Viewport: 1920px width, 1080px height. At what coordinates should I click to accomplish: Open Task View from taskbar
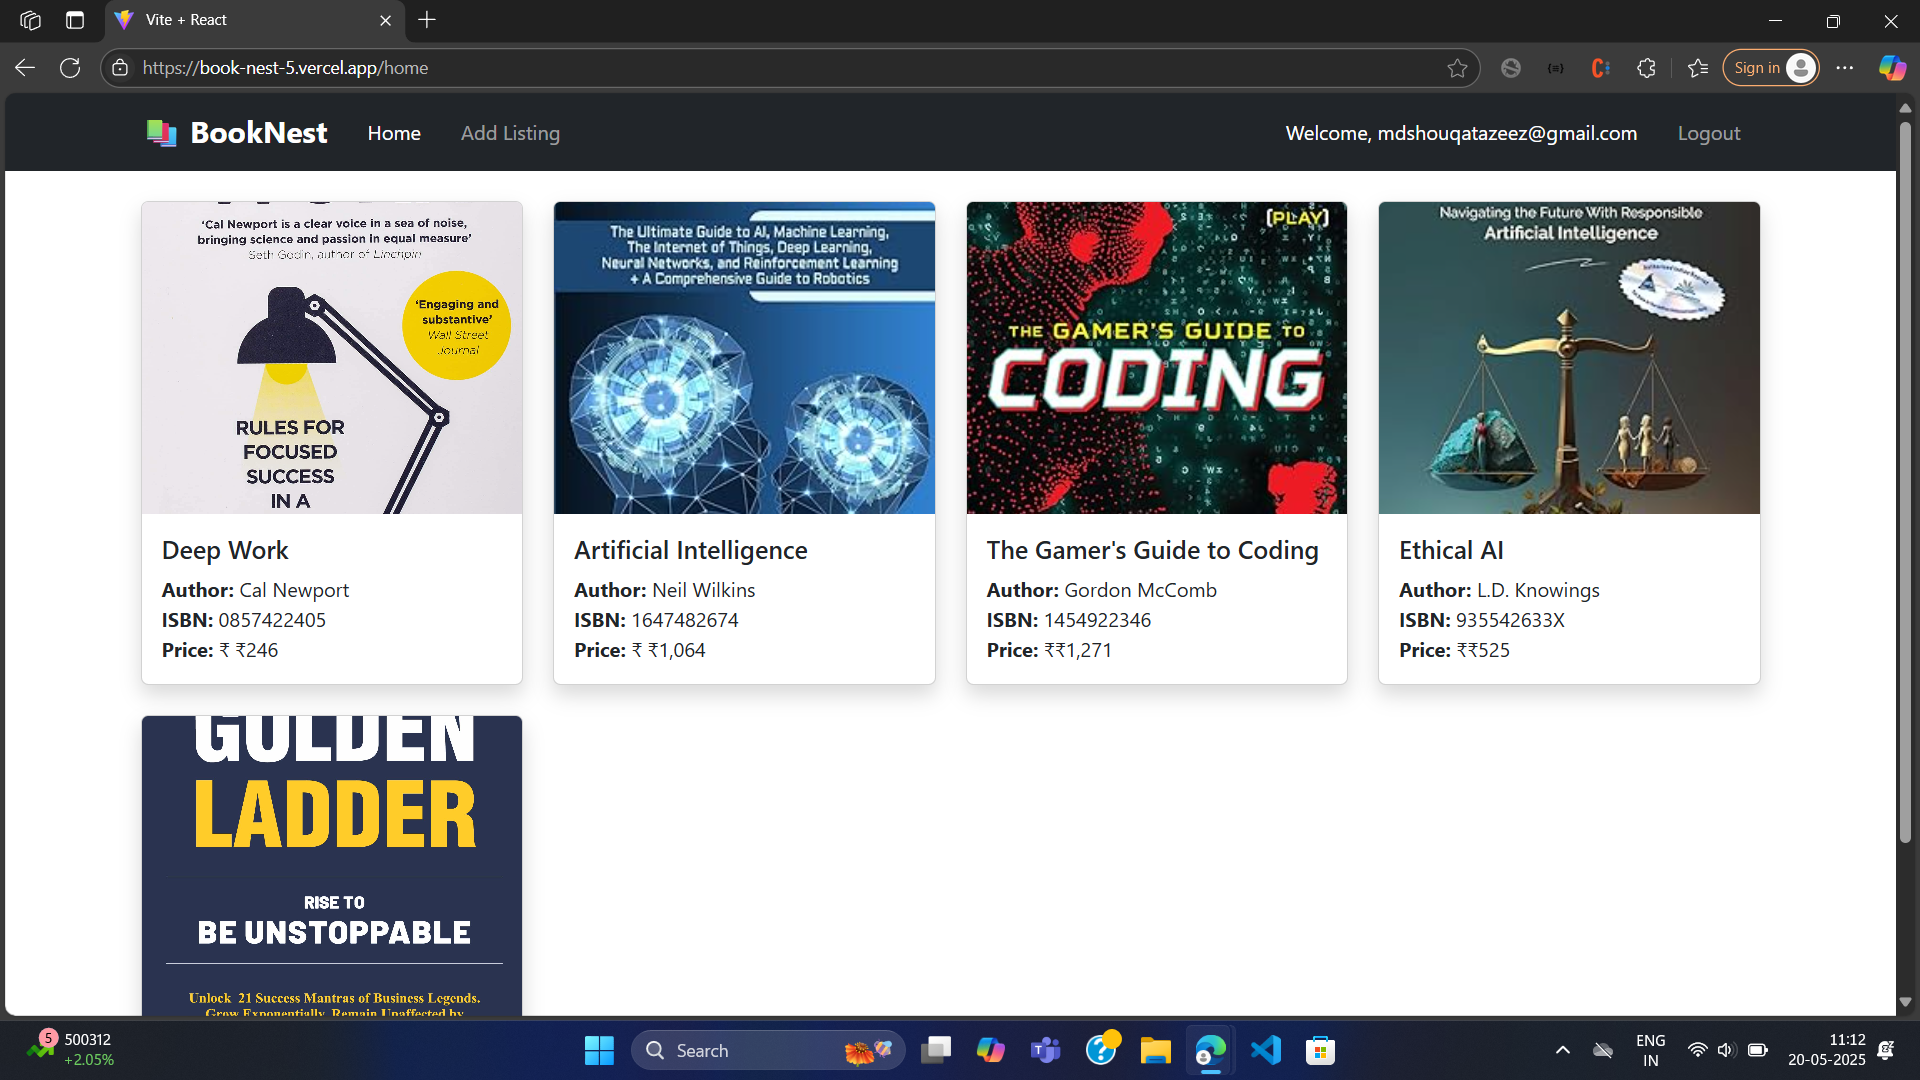coord(936,1050)
